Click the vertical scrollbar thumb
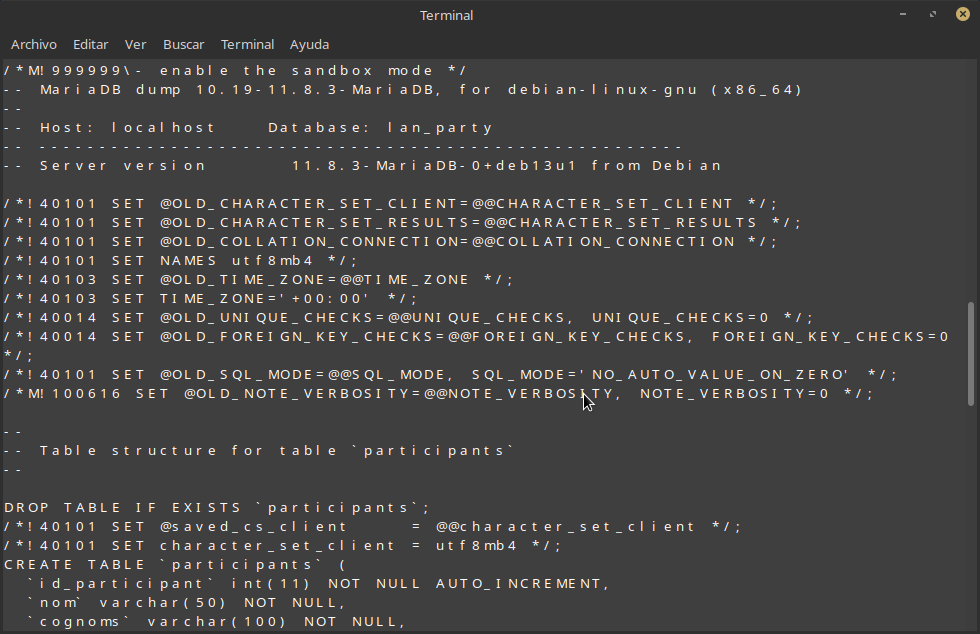Image resolution: width=980 pixels, height=634 pixels. 971,353
